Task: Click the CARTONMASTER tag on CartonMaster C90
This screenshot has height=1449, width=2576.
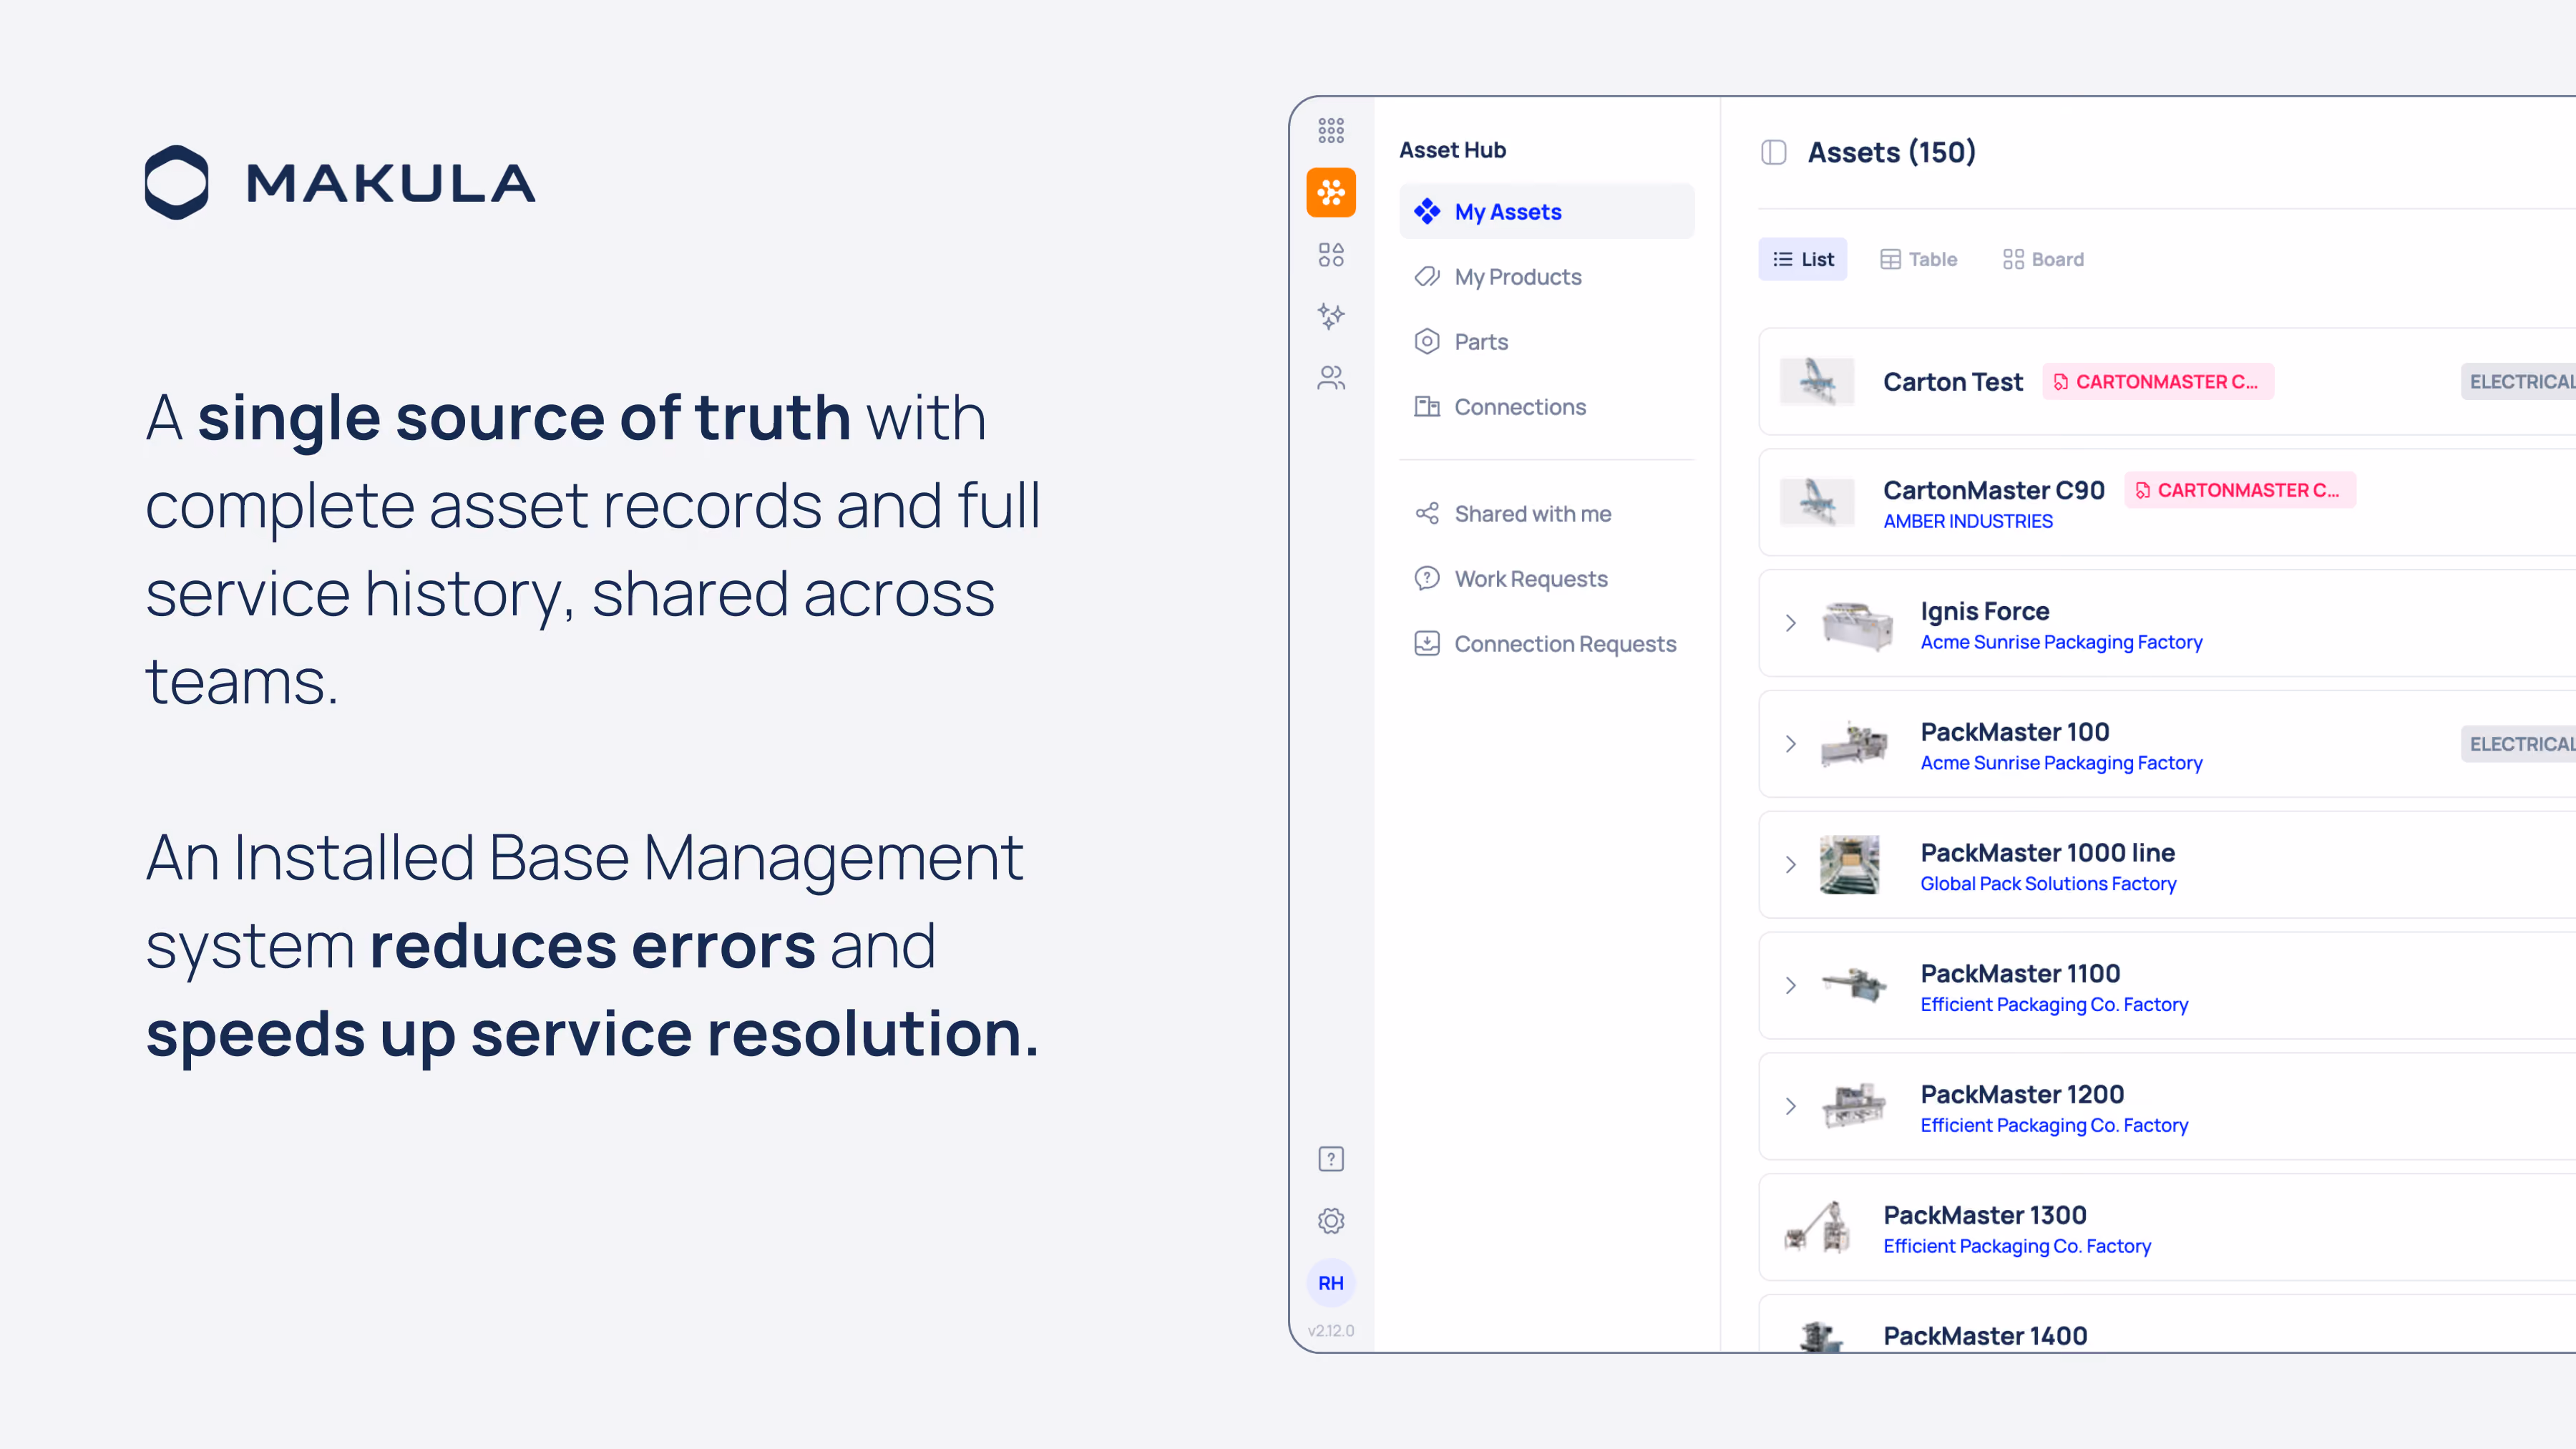Action: tap(2240, 490)
